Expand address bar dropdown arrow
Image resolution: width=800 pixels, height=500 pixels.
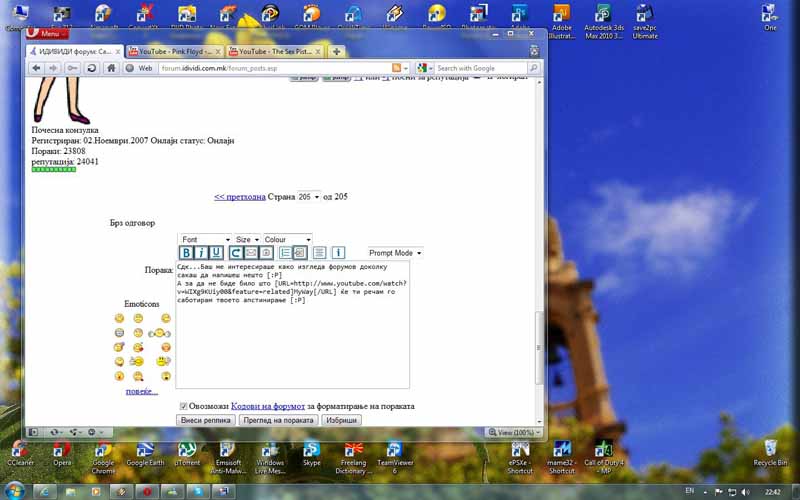pyautogui.click(x=406, y=68)
